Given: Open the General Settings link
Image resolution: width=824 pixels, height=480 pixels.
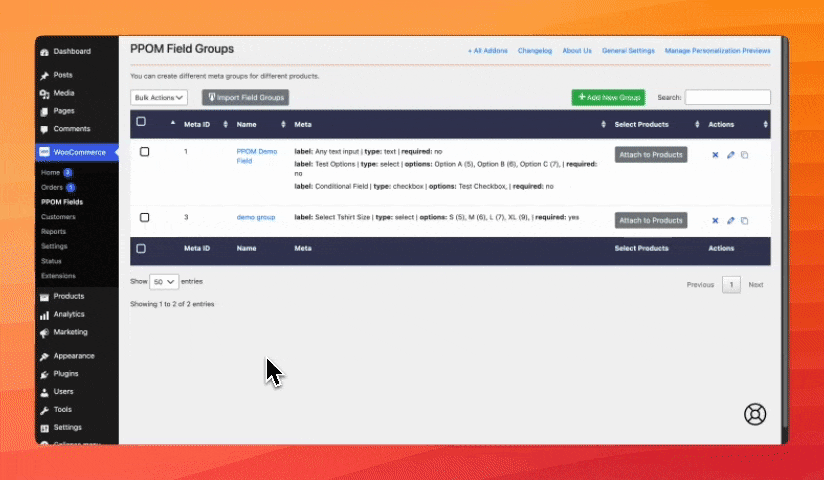Looking at the screenshot, I should point(629,51).
